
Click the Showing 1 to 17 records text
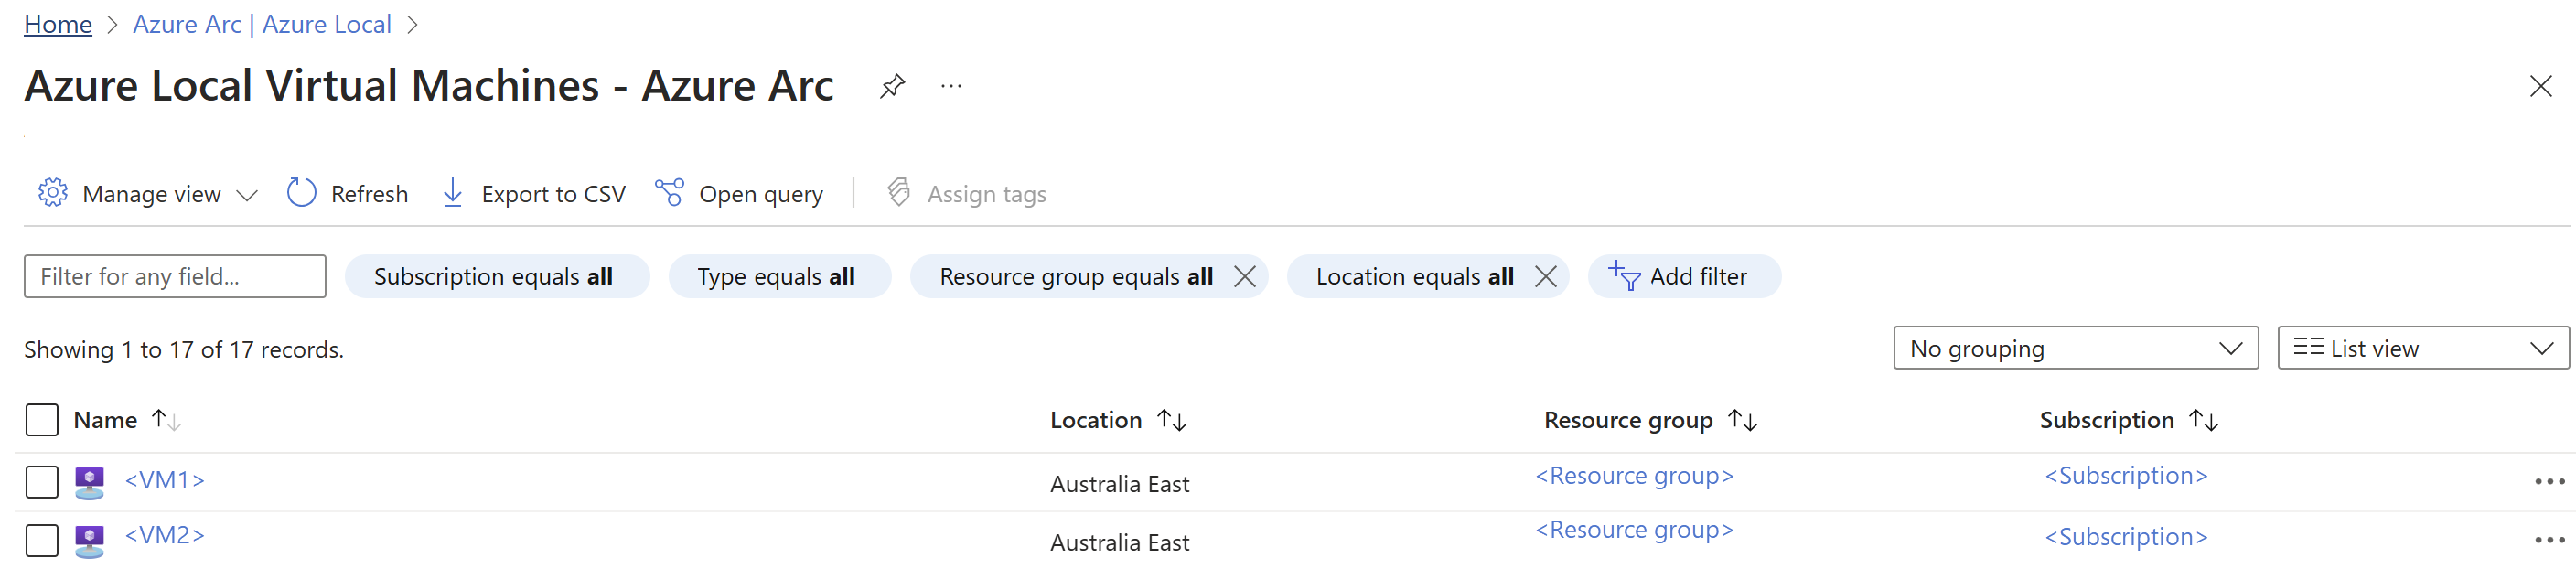pos(184,350)
